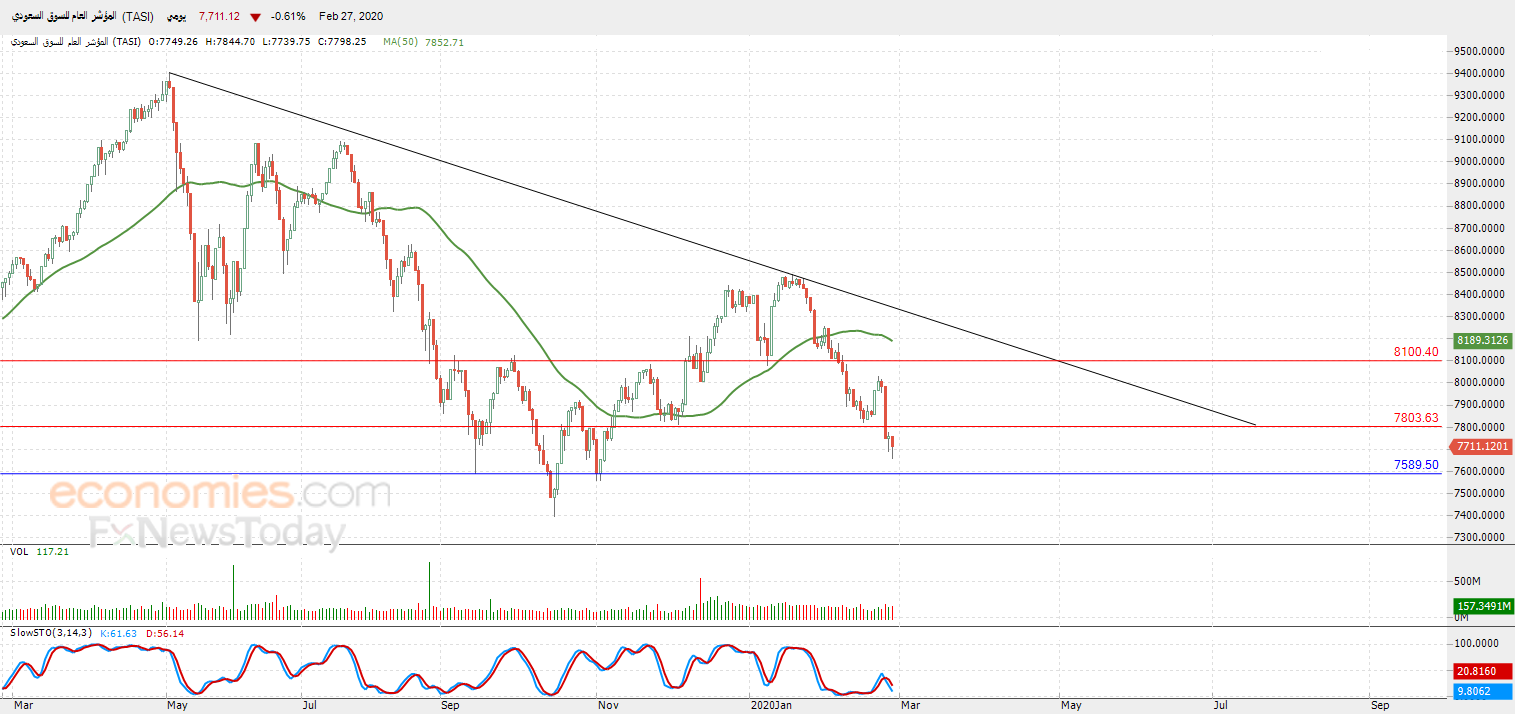Screen dimensions: 1515x714
Task: Click the FxNewsToday watermark logo
Action: [218, 532]
